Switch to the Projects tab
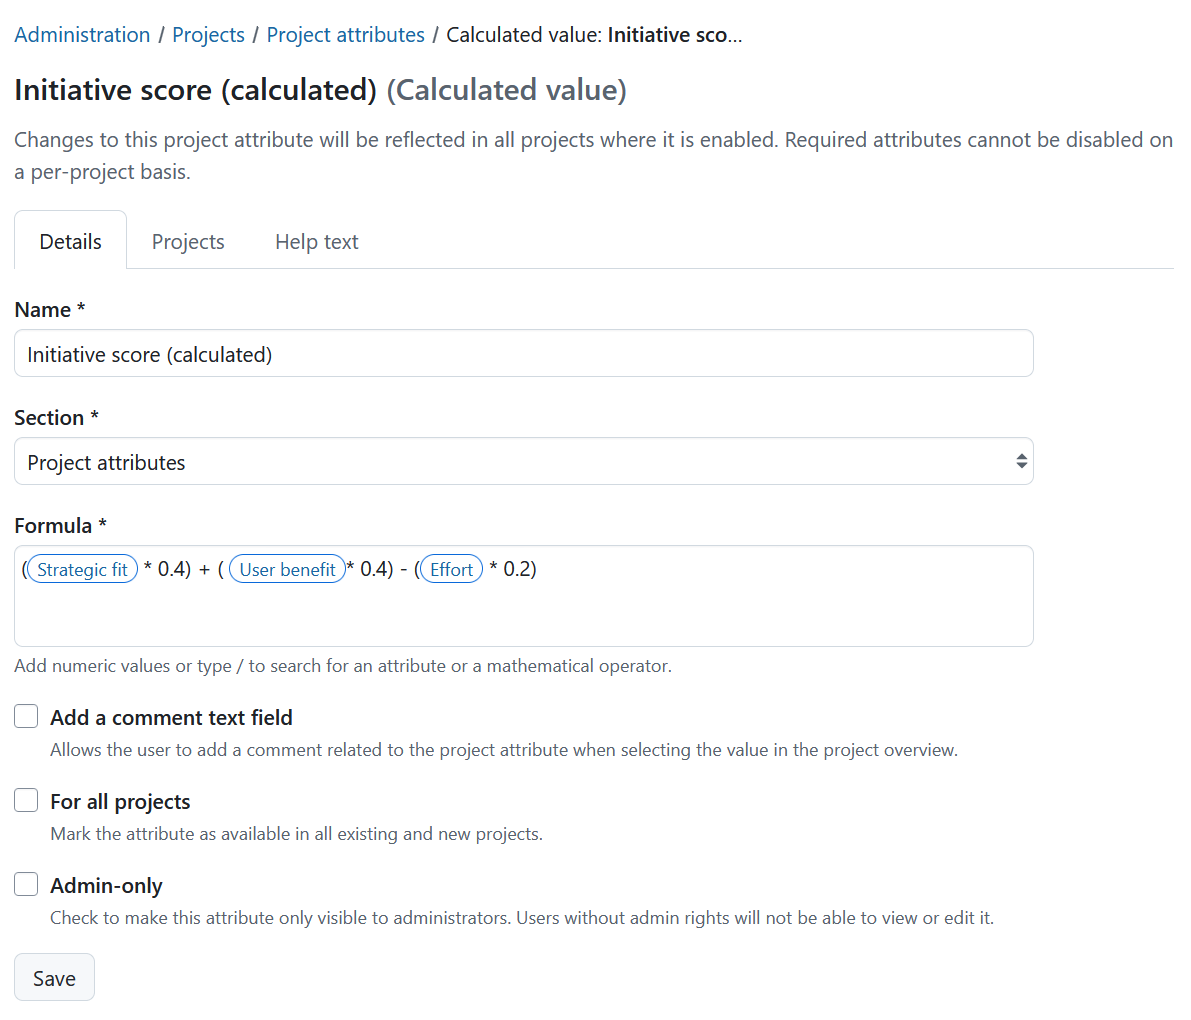The width and height of the screenshot is (1191, 1020). [187, 240]
